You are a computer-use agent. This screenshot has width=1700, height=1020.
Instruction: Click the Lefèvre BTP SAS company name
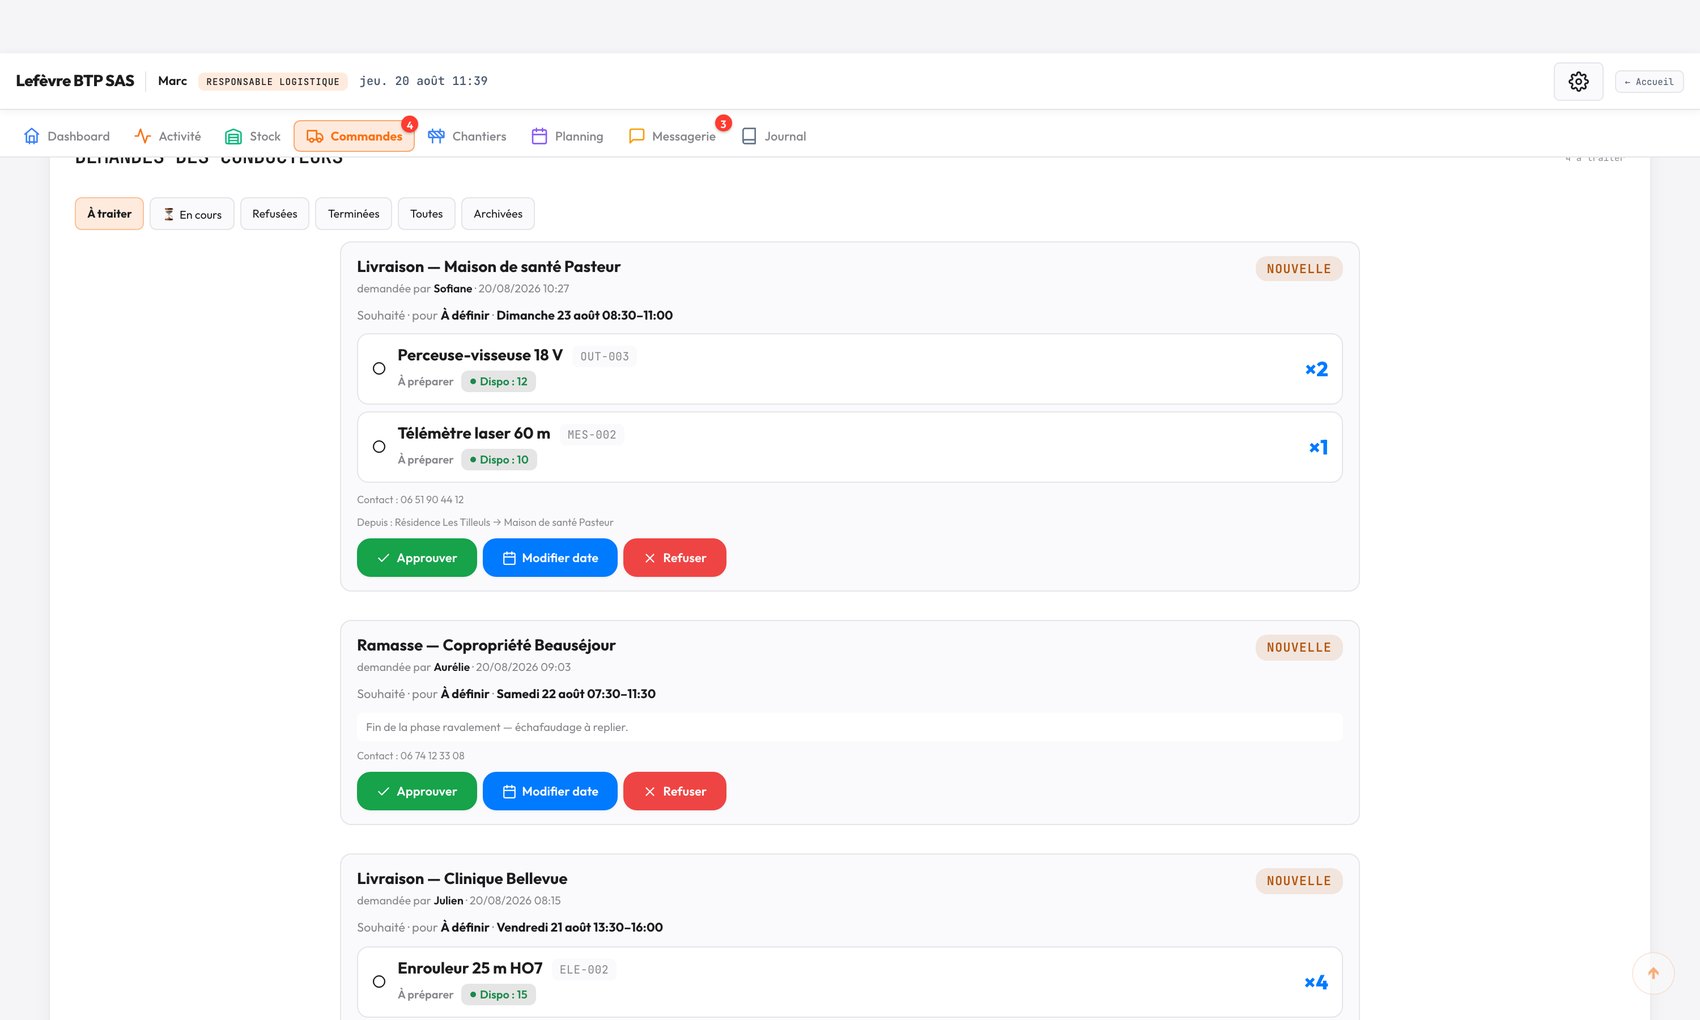(x=75, y=81)
